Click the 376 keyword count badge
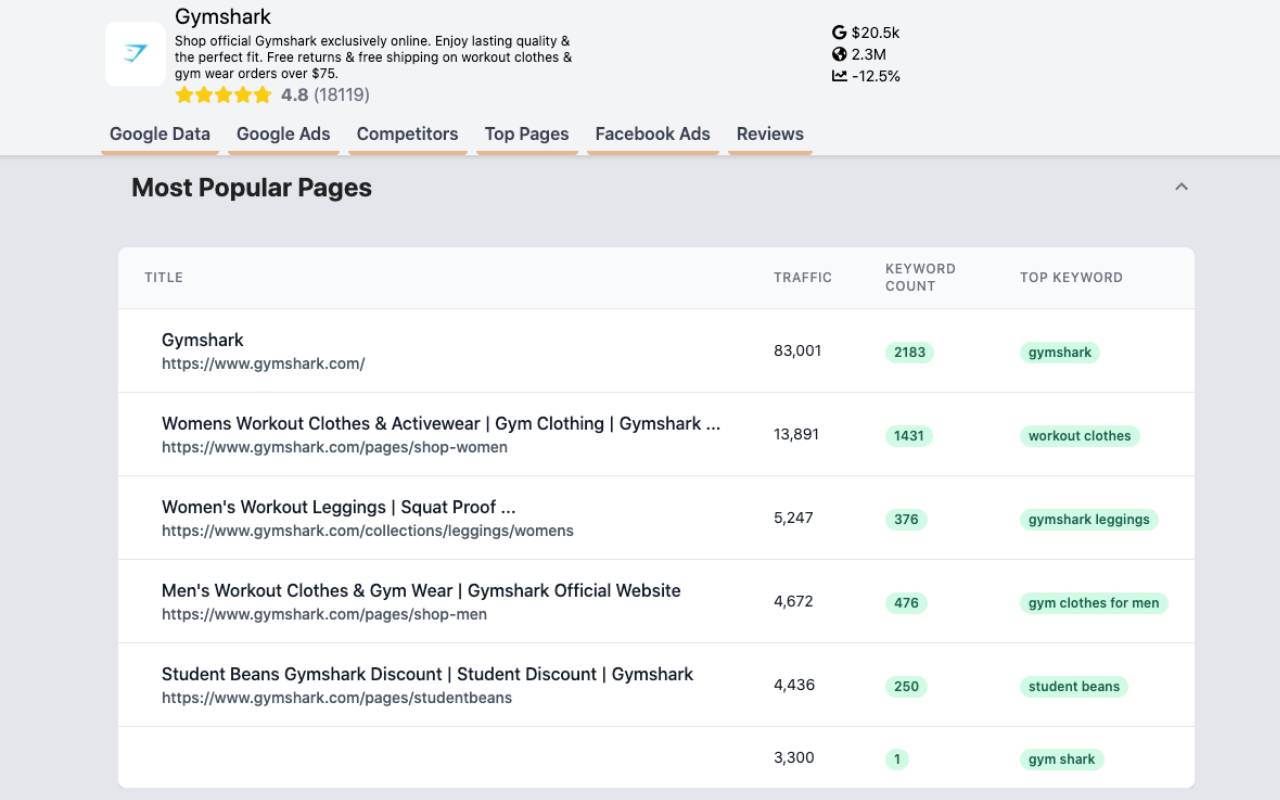 [906, 519]
